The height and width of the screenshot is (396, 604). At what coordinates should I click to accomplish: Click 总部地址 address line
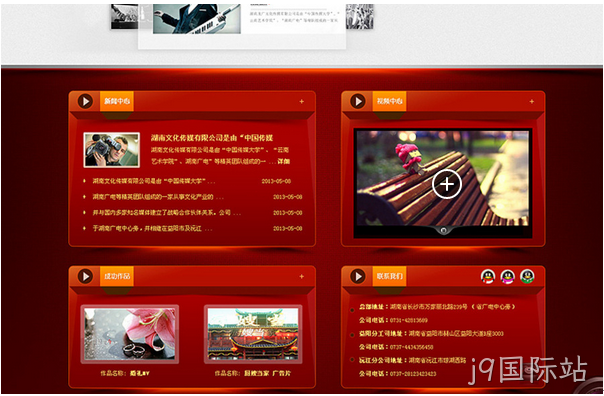(437, 307)
